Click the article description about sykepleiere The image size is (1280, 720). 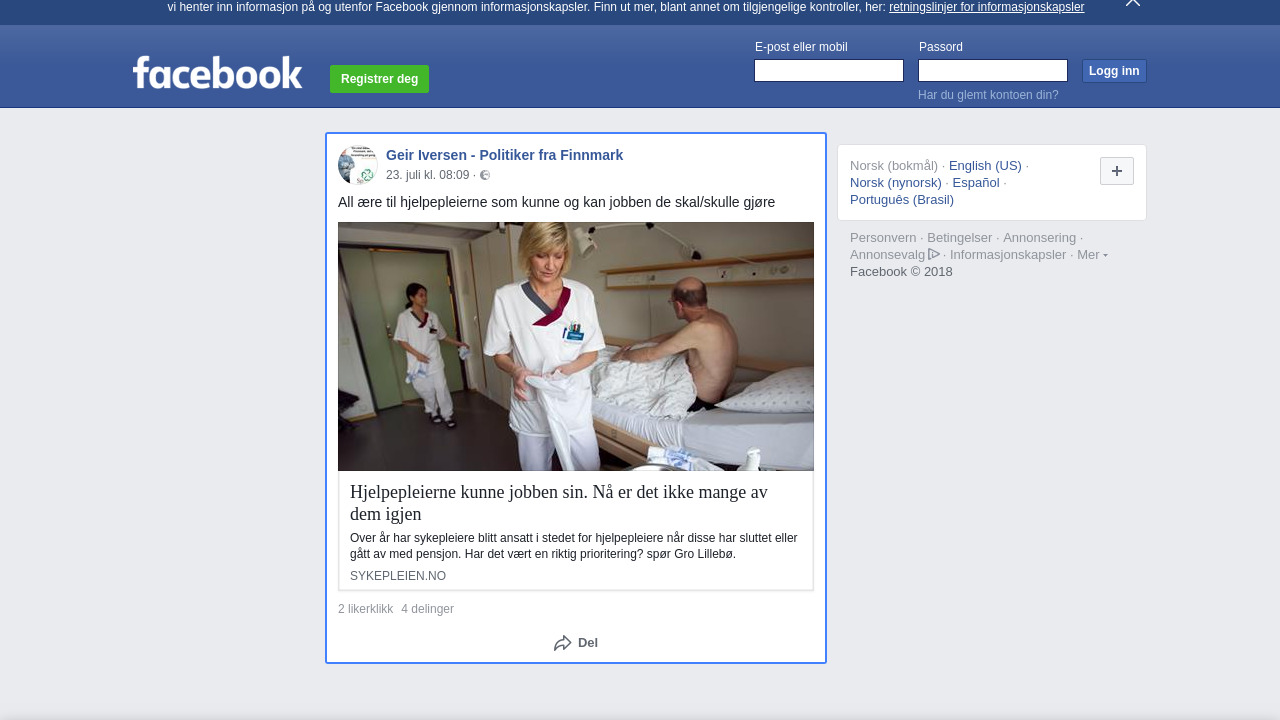click(574, 546)
